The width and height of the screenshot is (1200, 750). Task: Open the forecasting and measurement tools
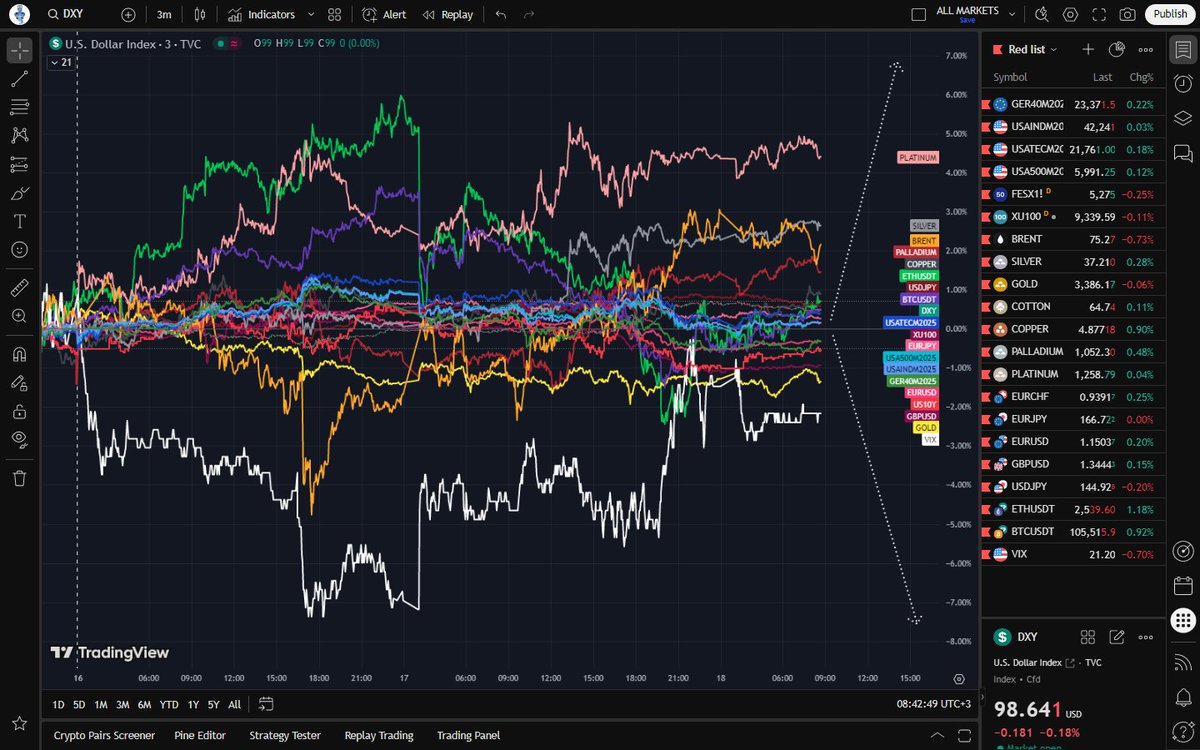(x=19, y=164)
